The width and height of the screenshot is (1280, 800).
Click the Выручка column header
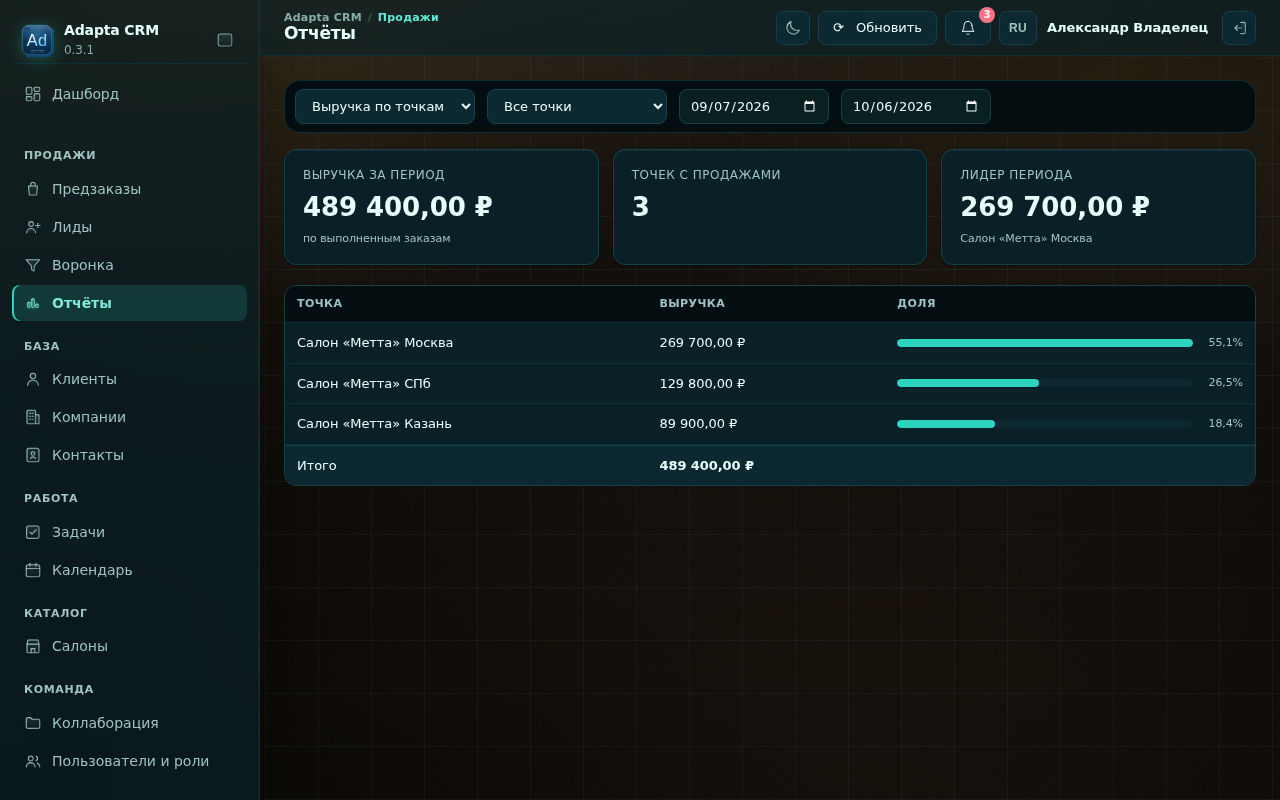tap(692, 303)
